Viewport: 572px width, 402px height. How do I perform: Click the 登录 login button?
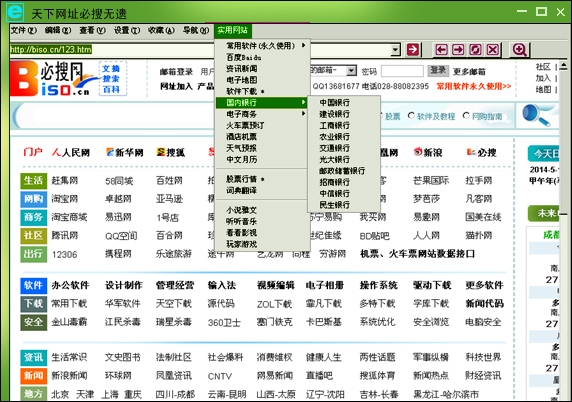tap(438, 70)
